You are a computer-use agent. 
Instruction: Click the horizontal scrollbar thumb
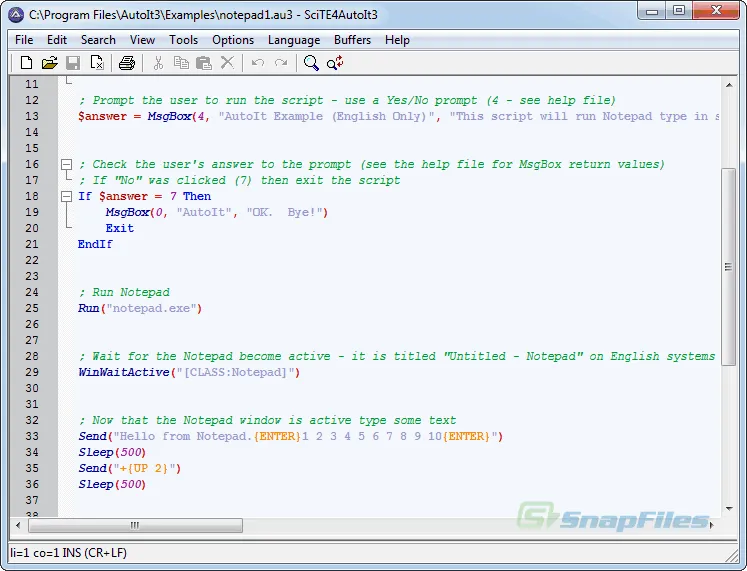[135, 525]
